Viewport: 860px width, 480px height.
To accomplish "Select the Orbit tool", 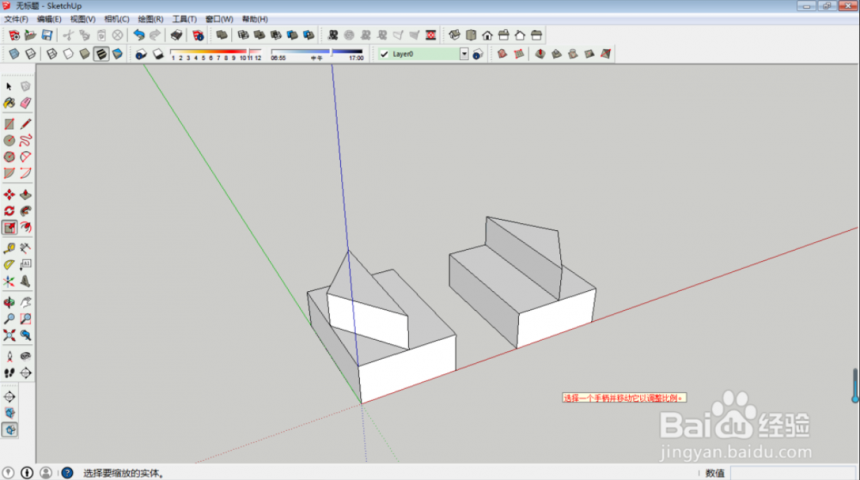I will click(x=9, y=302).
